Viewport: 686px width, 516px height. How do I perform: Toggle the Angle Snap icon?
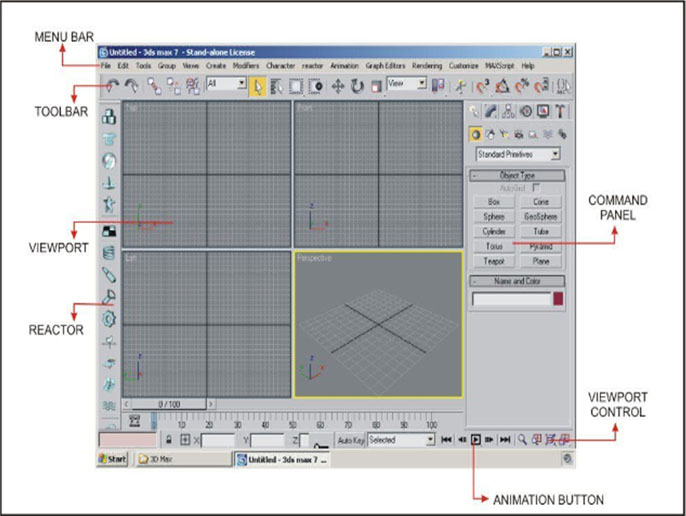[x=502, y=86]
